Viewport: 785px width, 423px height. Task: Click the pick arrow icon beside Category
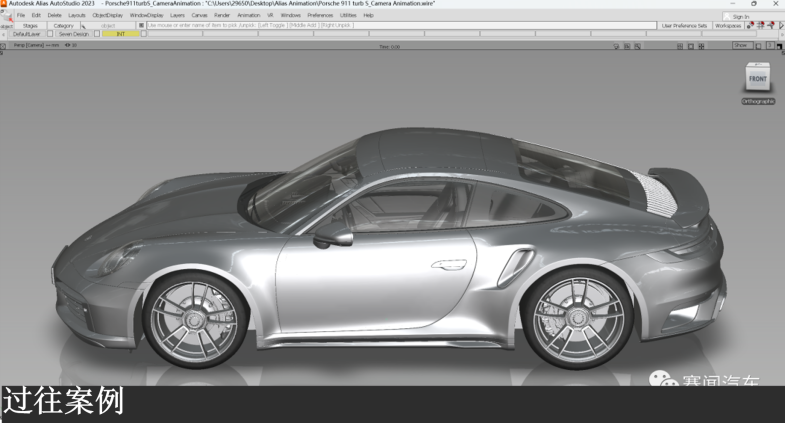[x=83, y=26]
